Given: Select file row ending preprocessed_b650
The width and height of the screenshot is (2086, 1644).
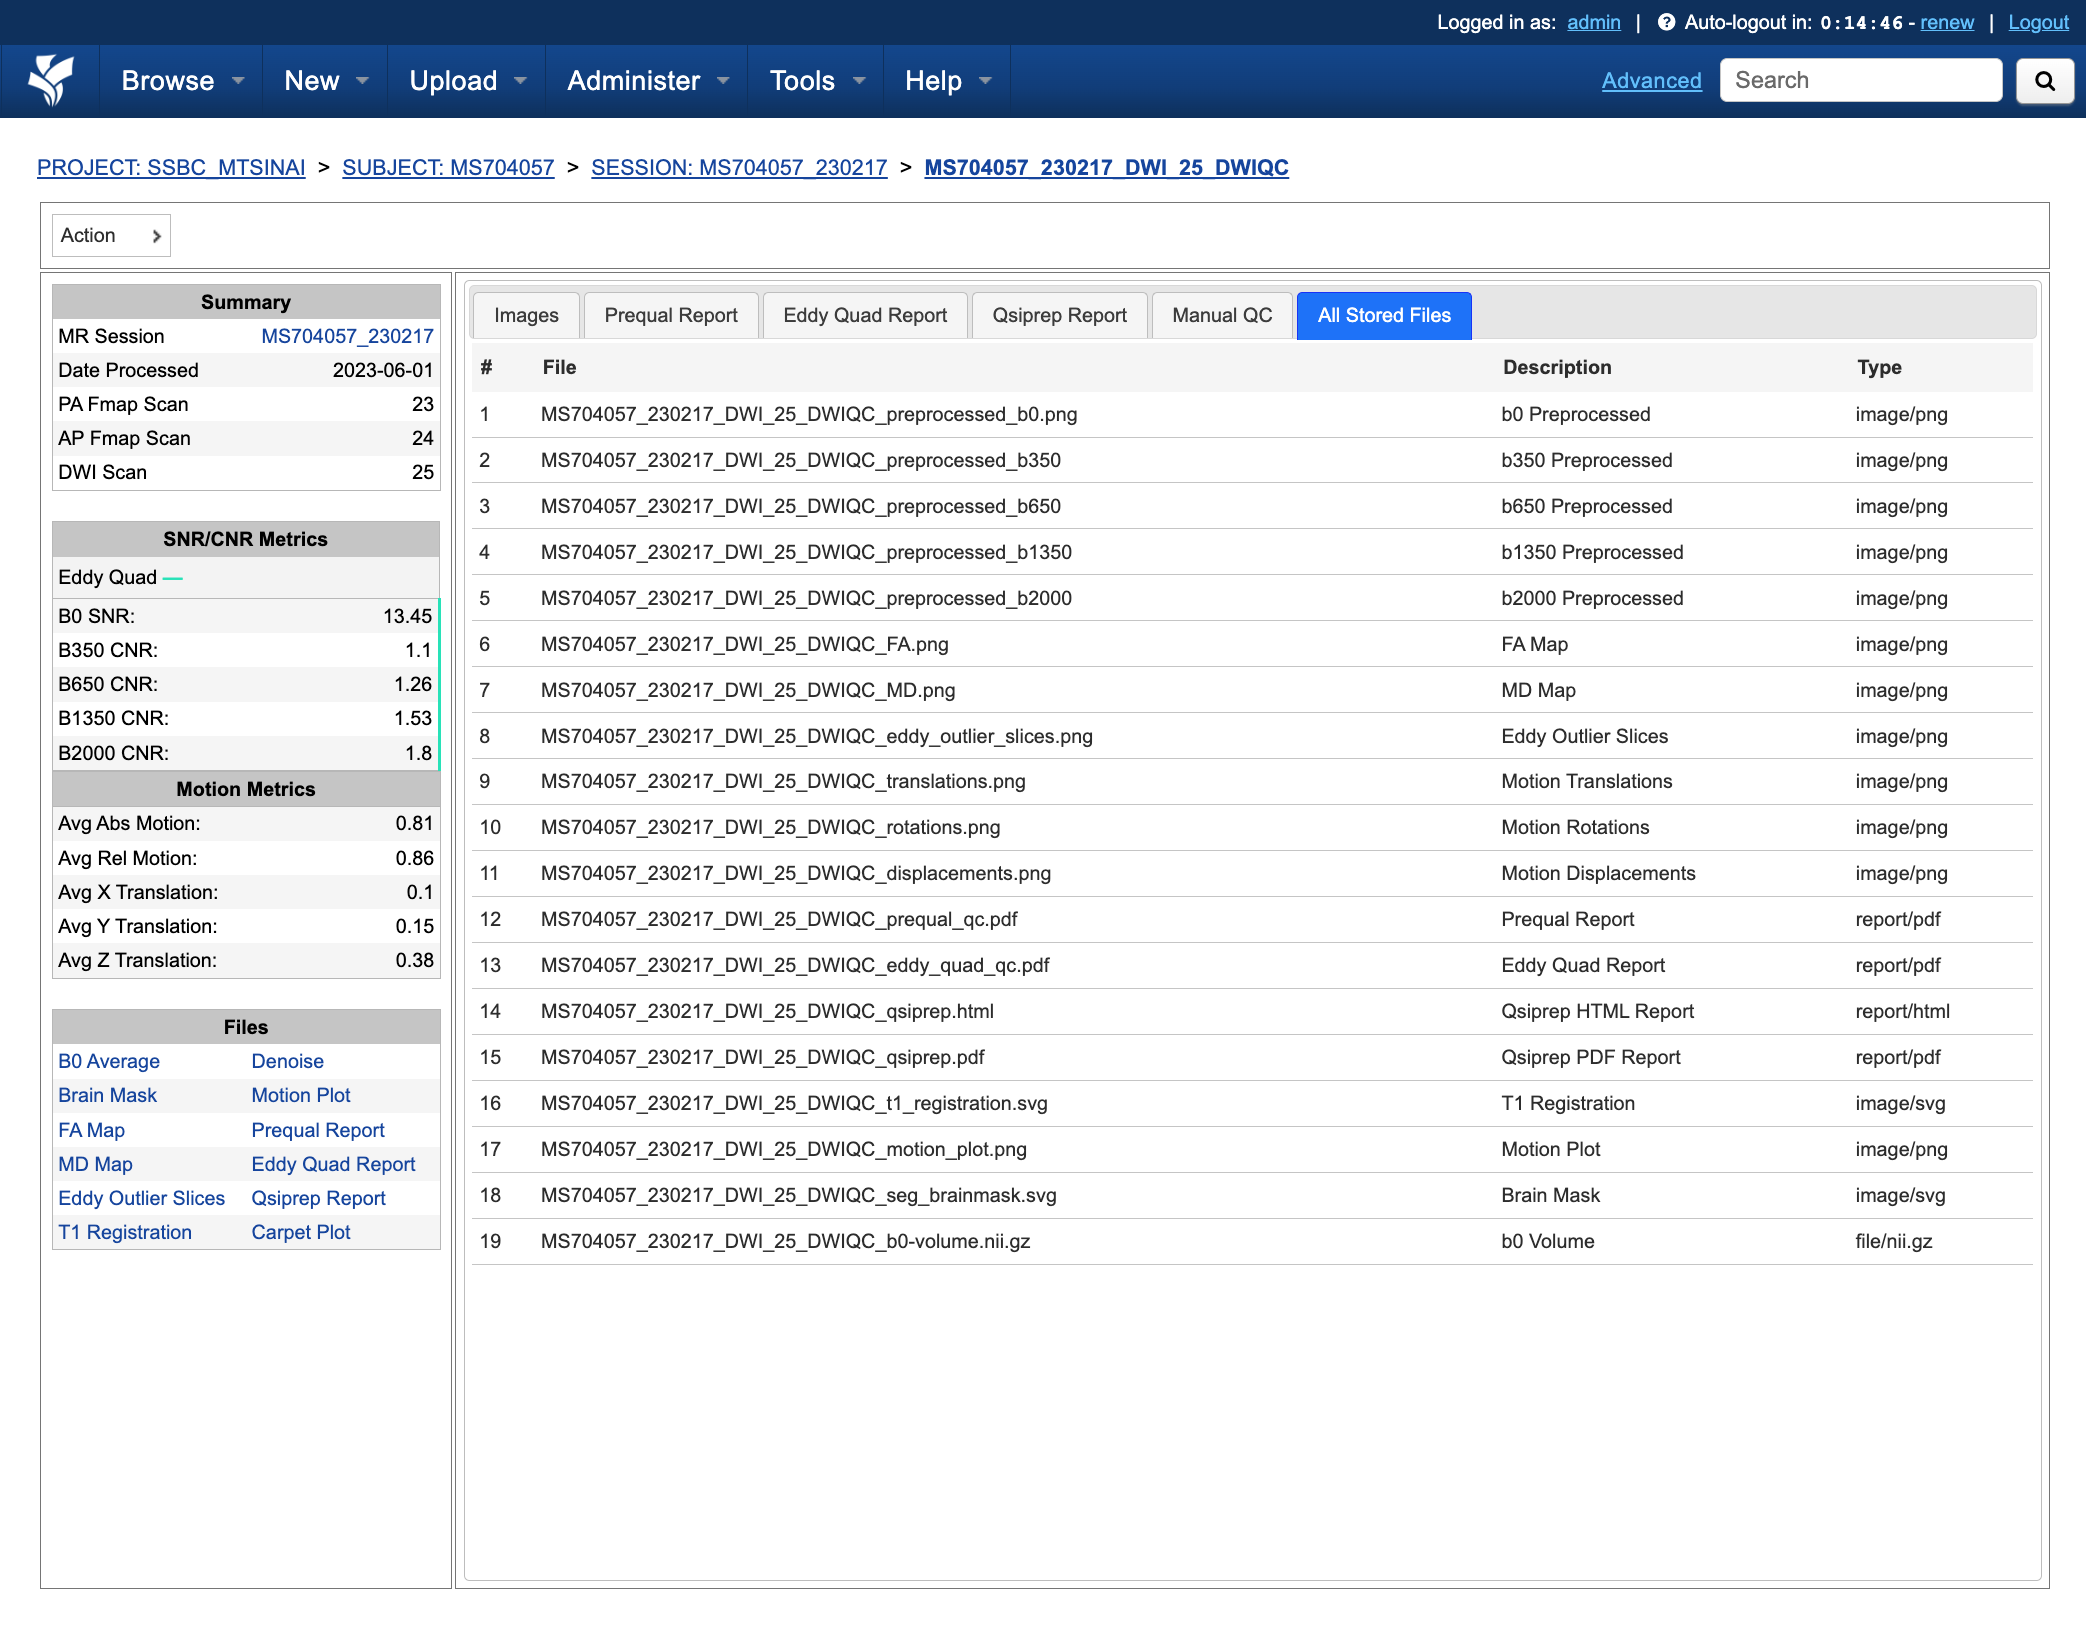Looking at the screenshot, I should click(1252, 506).
